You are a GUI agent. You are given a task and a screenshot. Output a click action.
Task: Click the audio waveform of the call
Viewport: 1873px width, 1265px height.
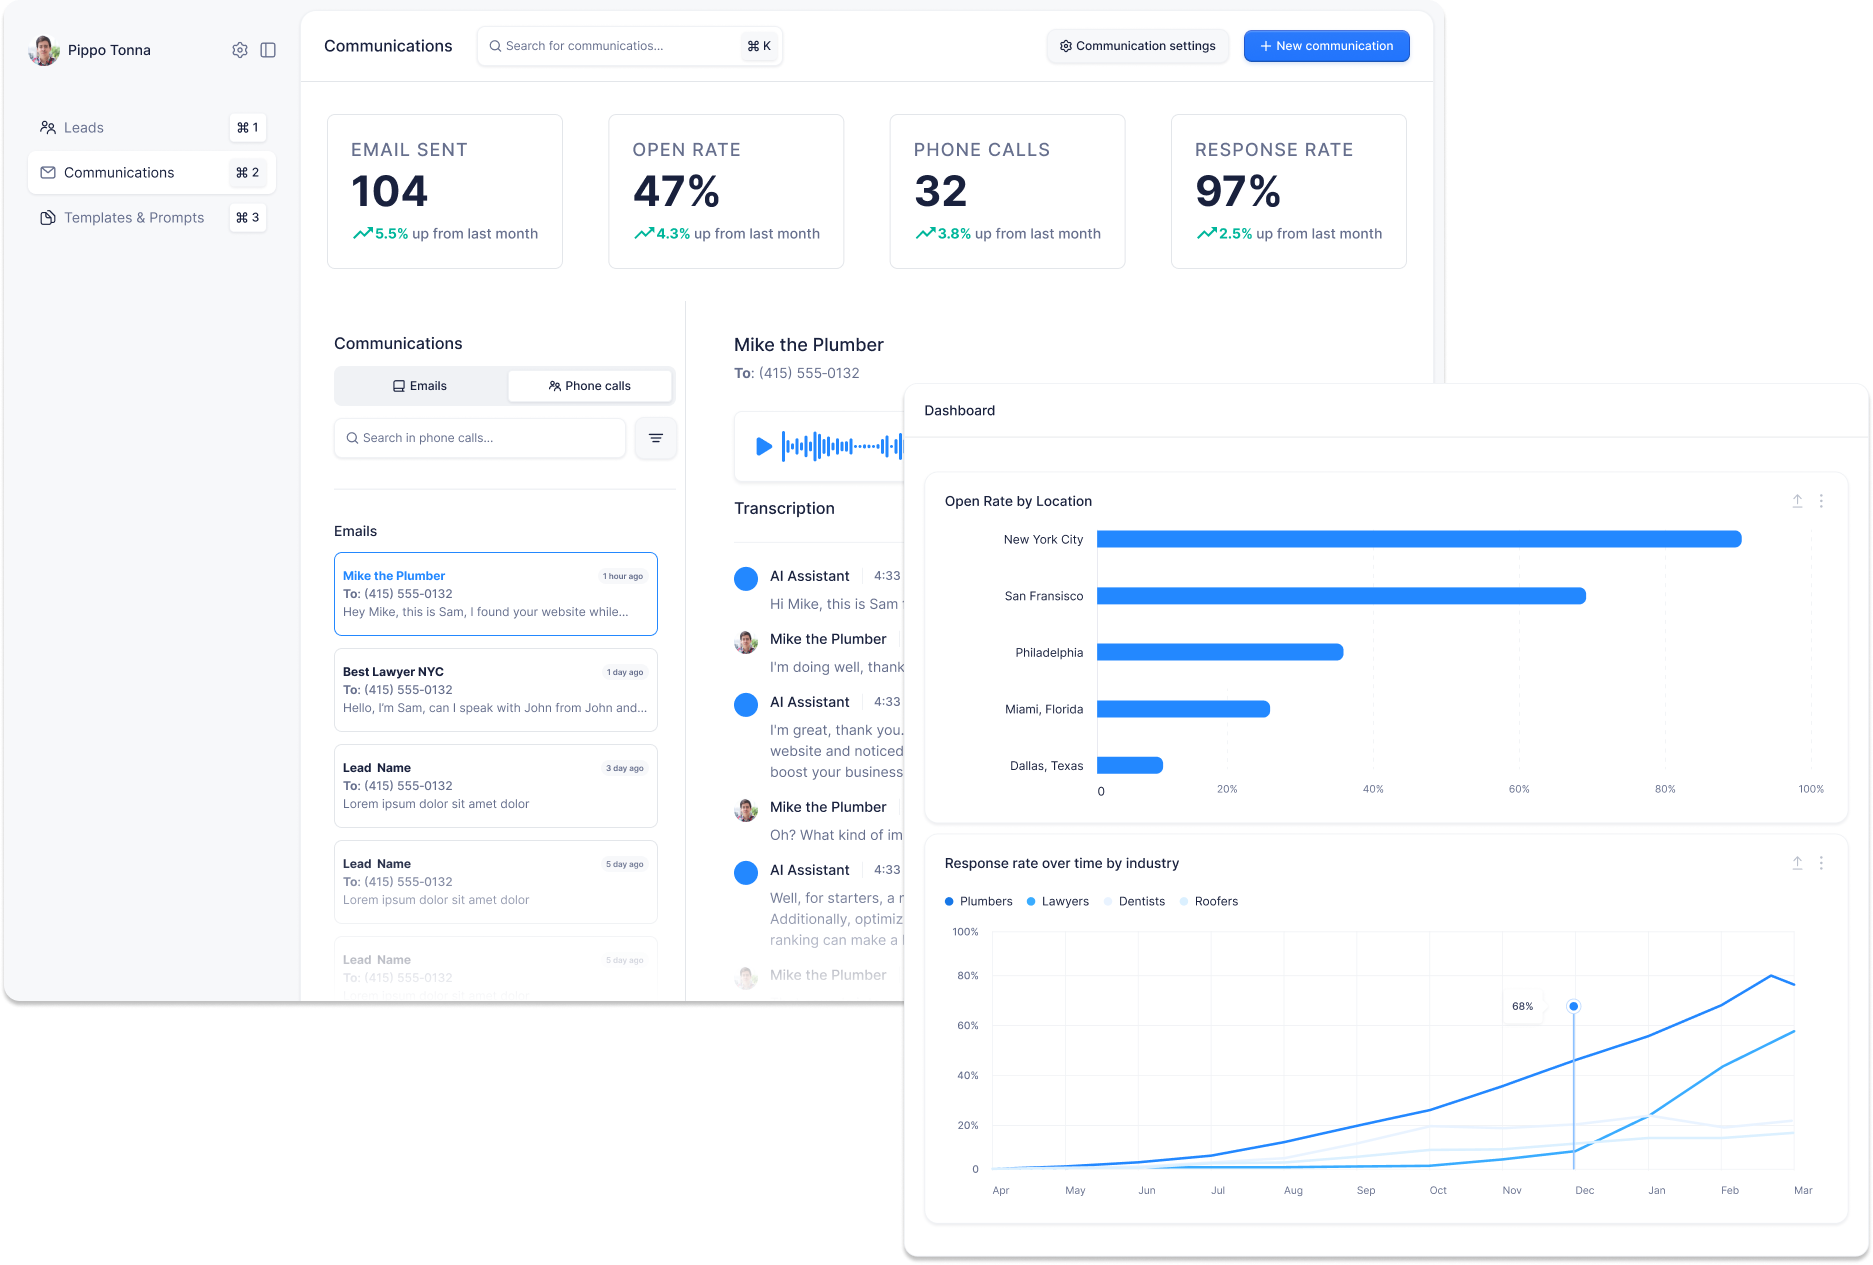pos(842,446)
